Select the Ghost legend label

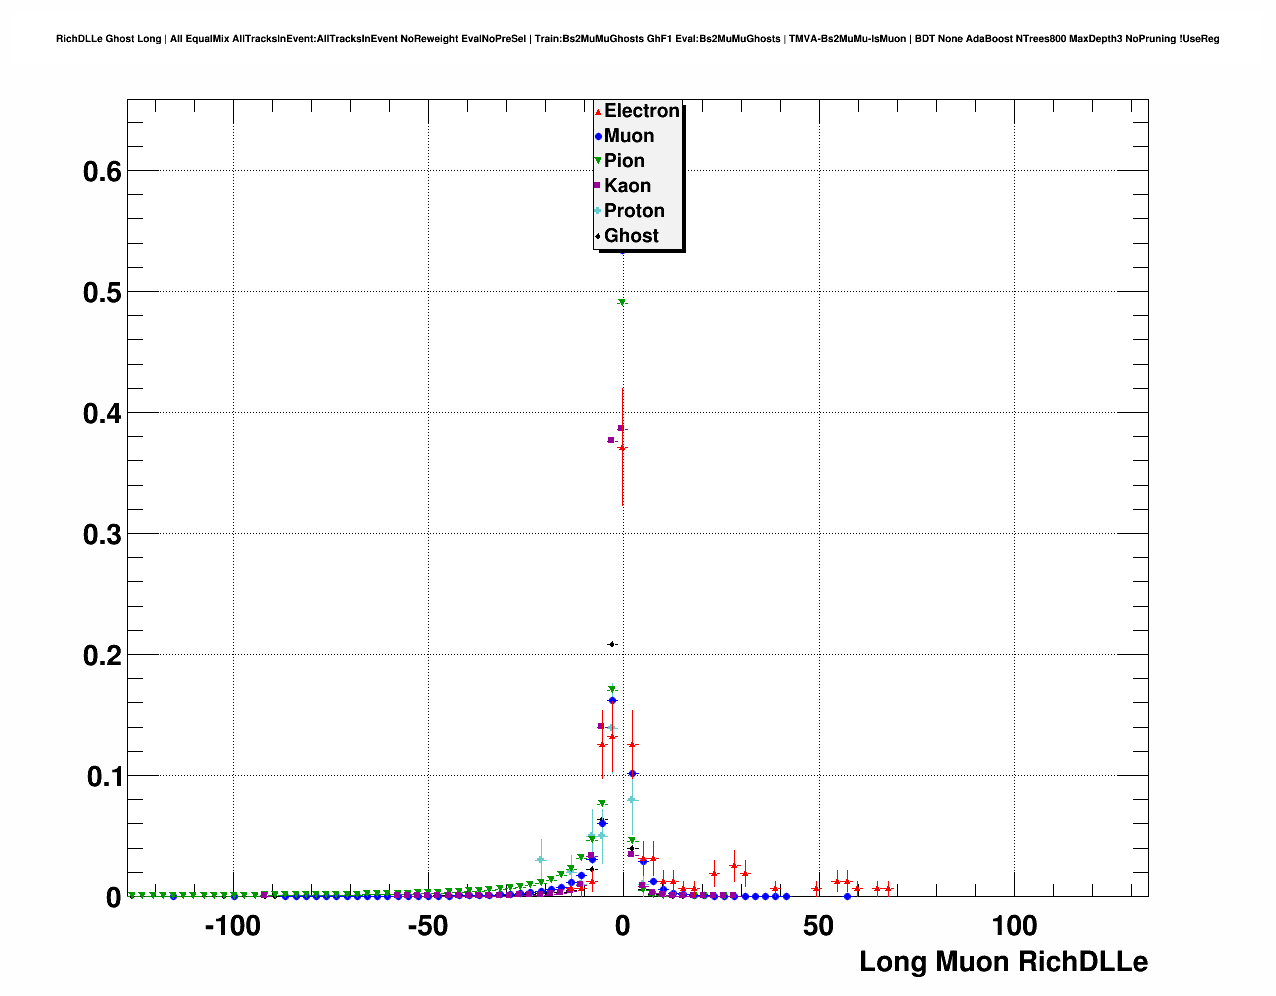pyautogui.click(x=631, y=236)
